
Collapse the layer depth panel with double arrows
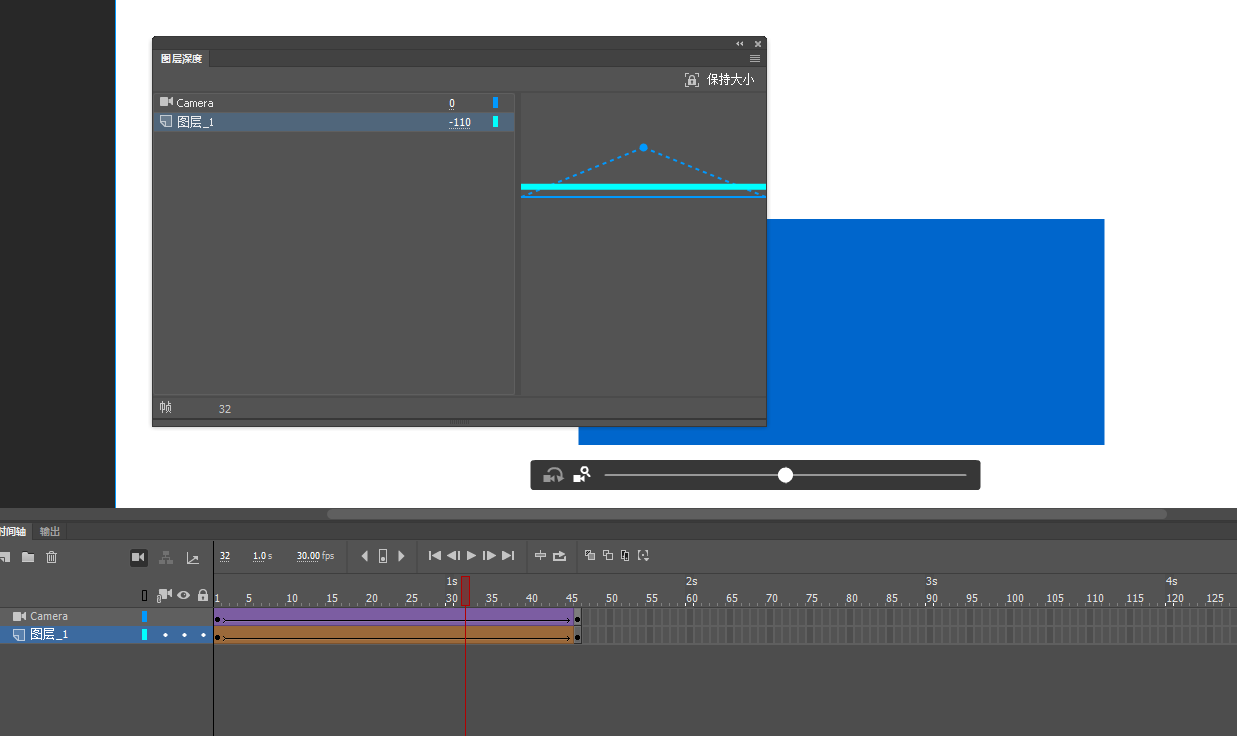[740, 44]
